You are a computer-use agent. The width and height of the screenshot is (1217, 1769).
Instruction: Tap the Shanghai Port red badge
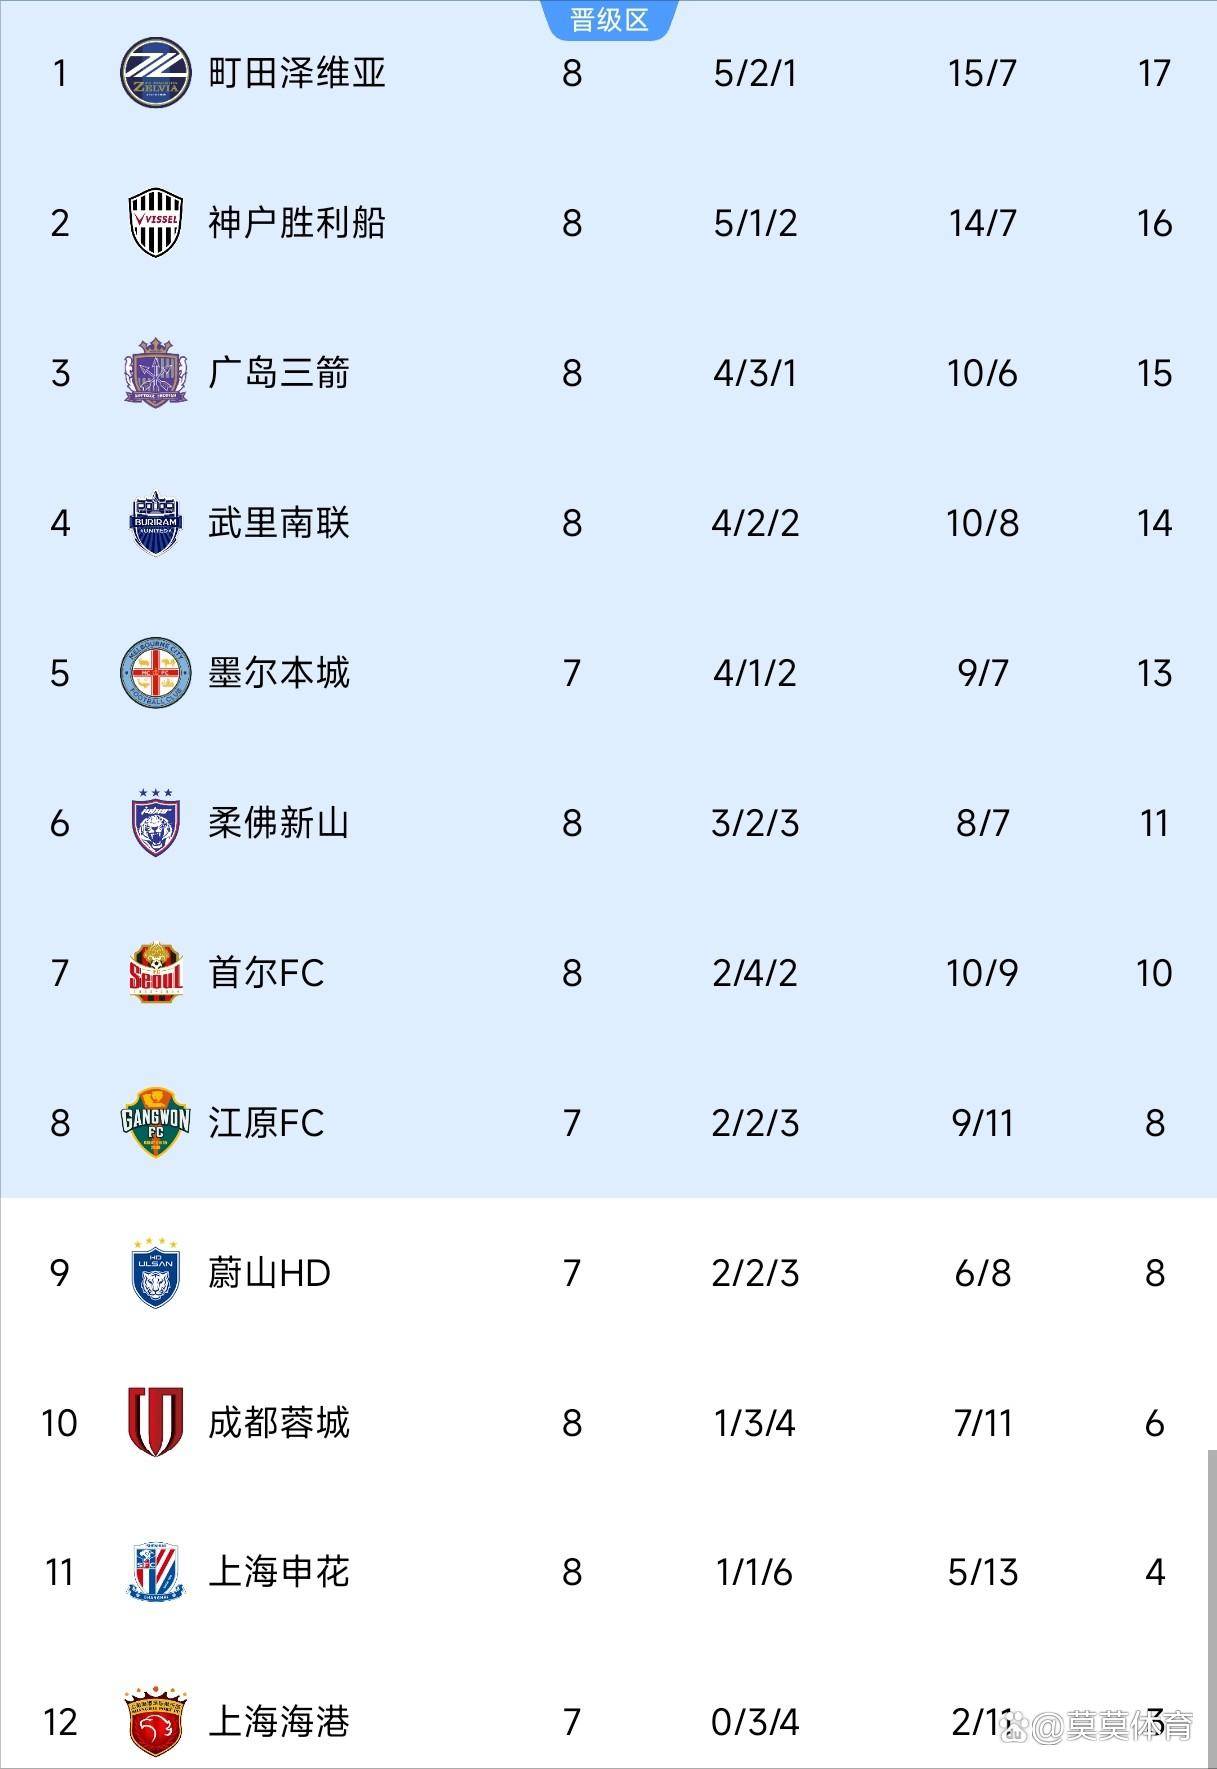coord(155,1722)
